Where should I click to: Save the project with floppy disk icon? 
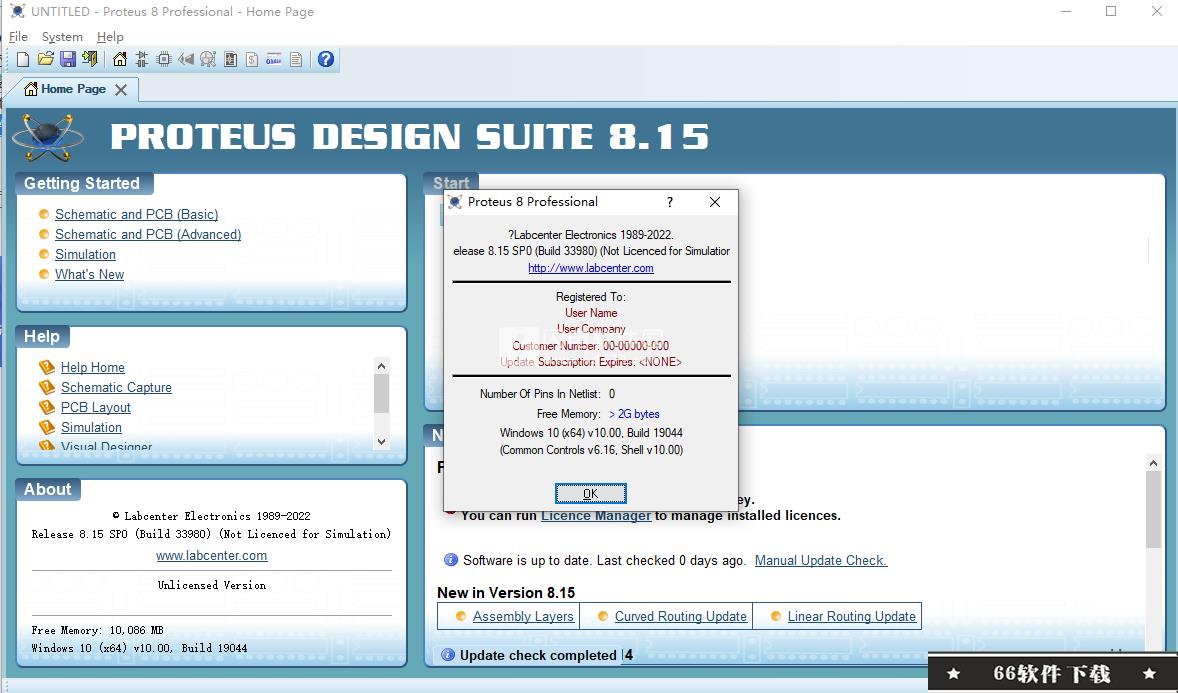pyautogui.click(x=68, y=59)
